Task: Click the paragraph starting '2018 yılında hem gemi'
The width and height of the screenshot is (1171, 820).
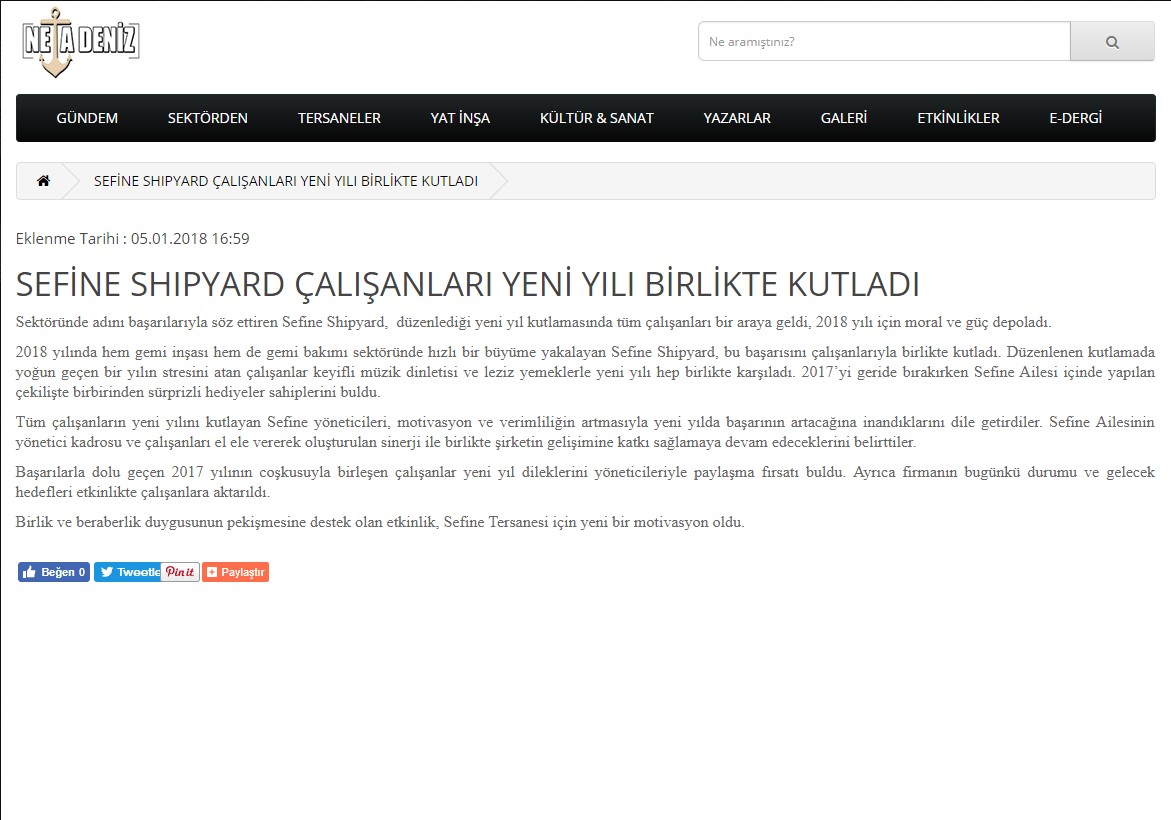Action: click(586, 372)
